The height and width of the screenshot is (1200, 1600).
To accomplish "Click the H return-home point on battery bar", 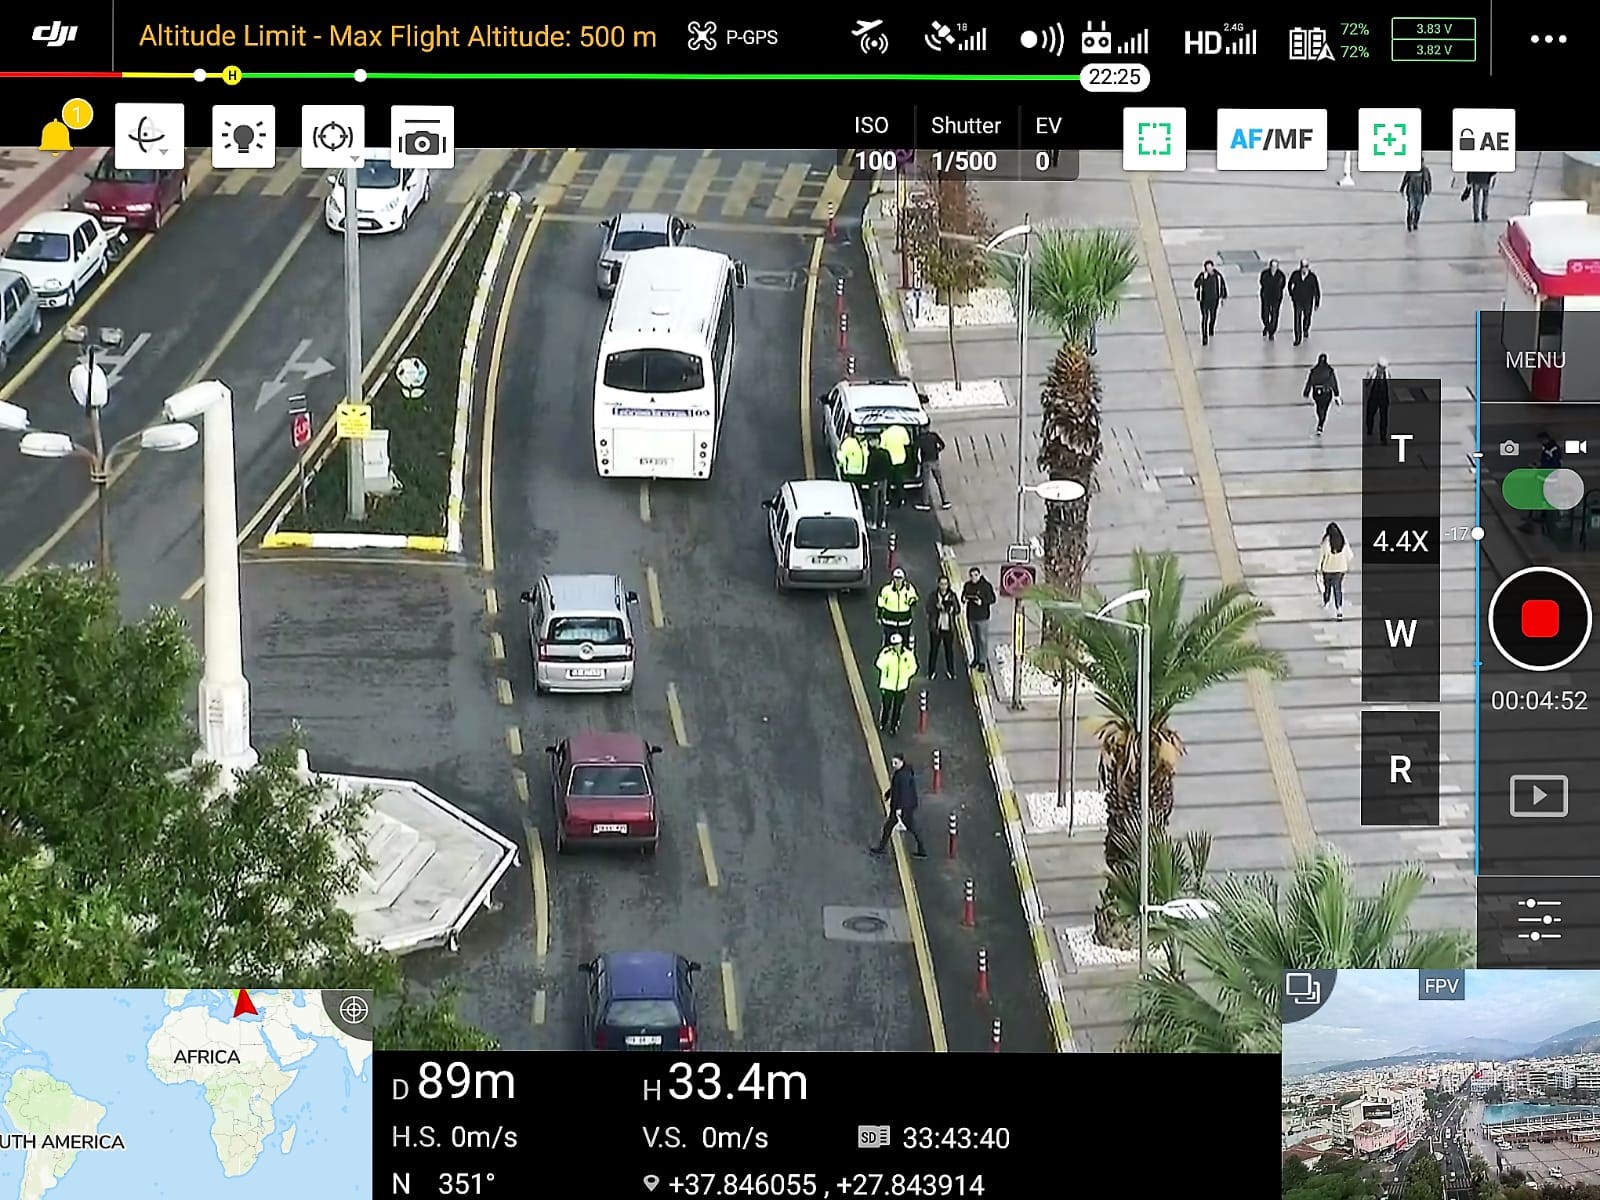I will (x=232, y=75).
